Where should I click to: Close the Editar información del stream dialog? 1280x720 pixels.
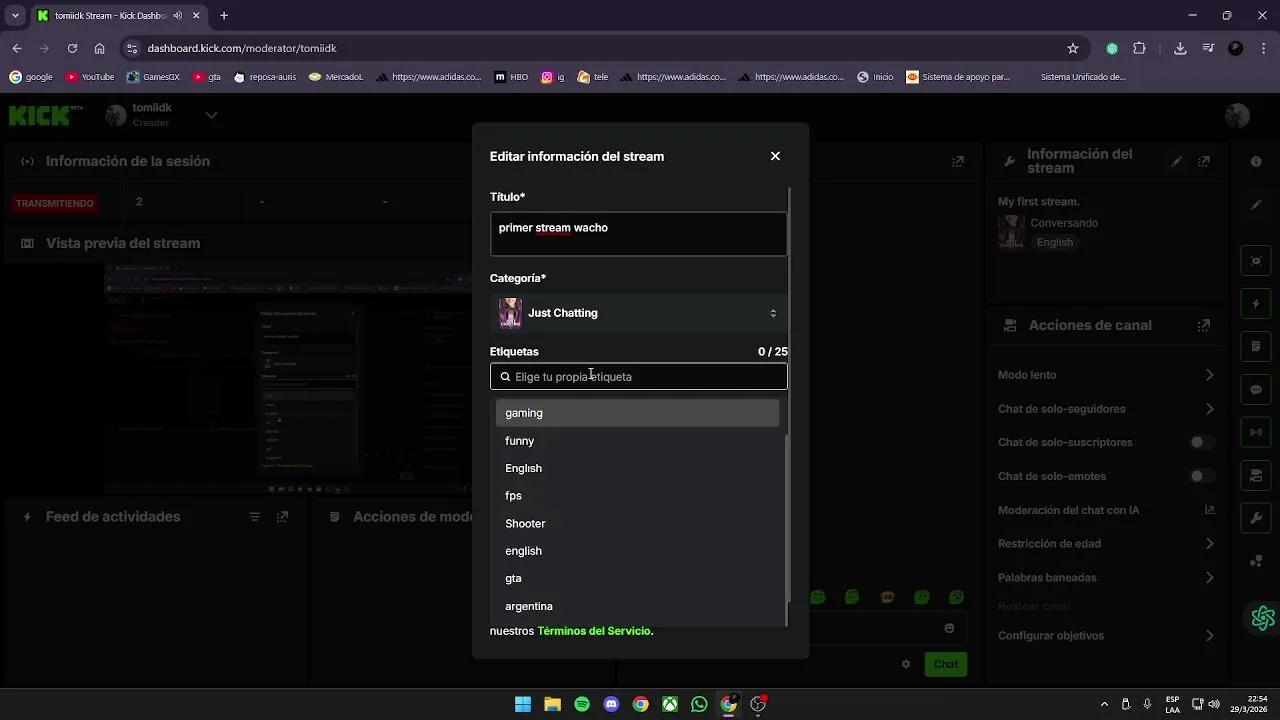click(775, 156)
